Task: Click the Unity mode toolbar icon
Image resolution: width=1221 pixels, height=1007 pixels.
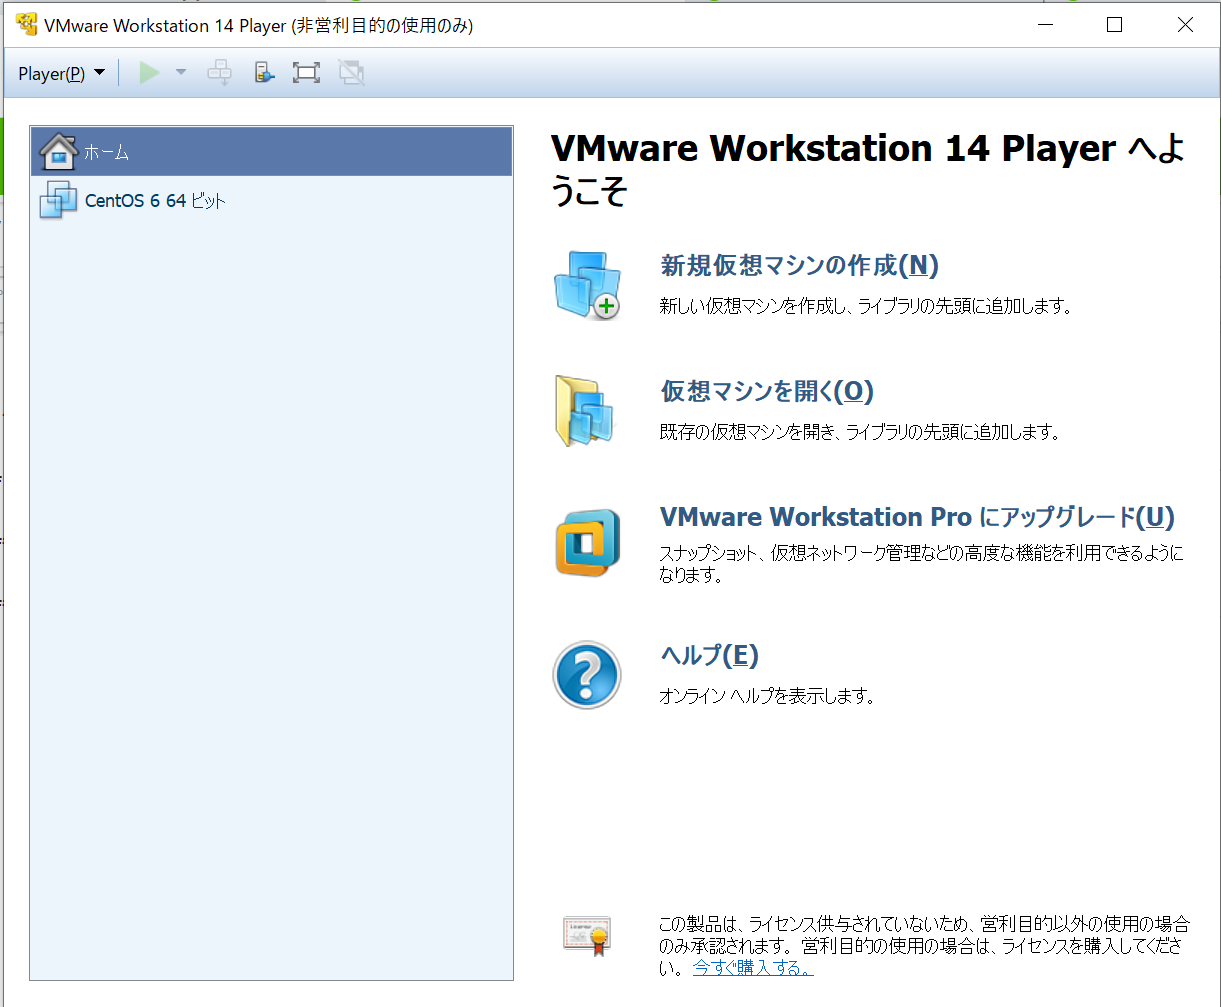Action: click(x=351, y=72)
